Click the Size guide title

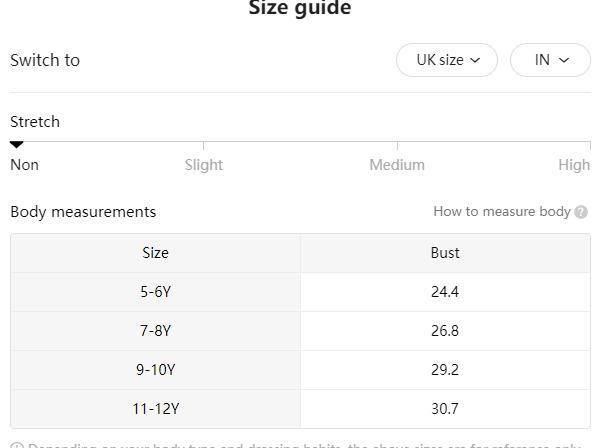[x=299, y=9]
